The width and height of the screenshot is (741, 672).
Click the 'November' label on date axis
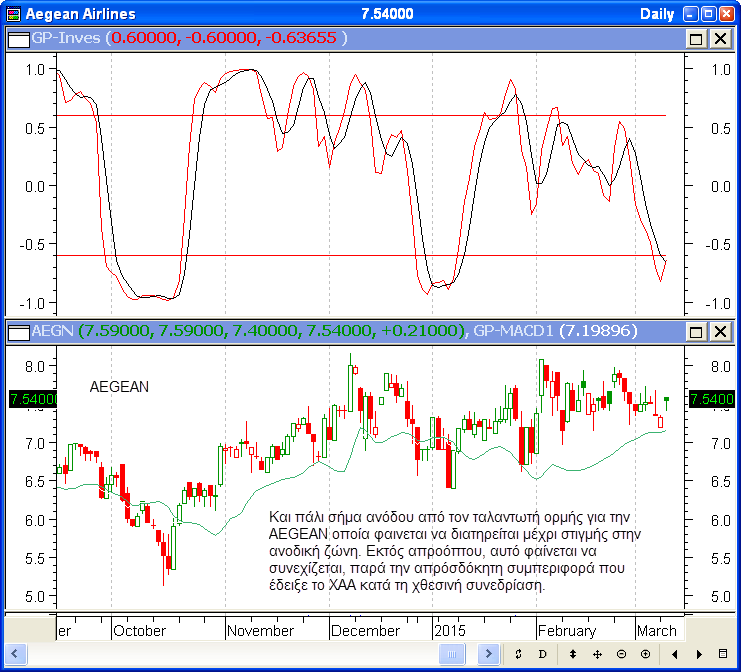click(260, 631)
